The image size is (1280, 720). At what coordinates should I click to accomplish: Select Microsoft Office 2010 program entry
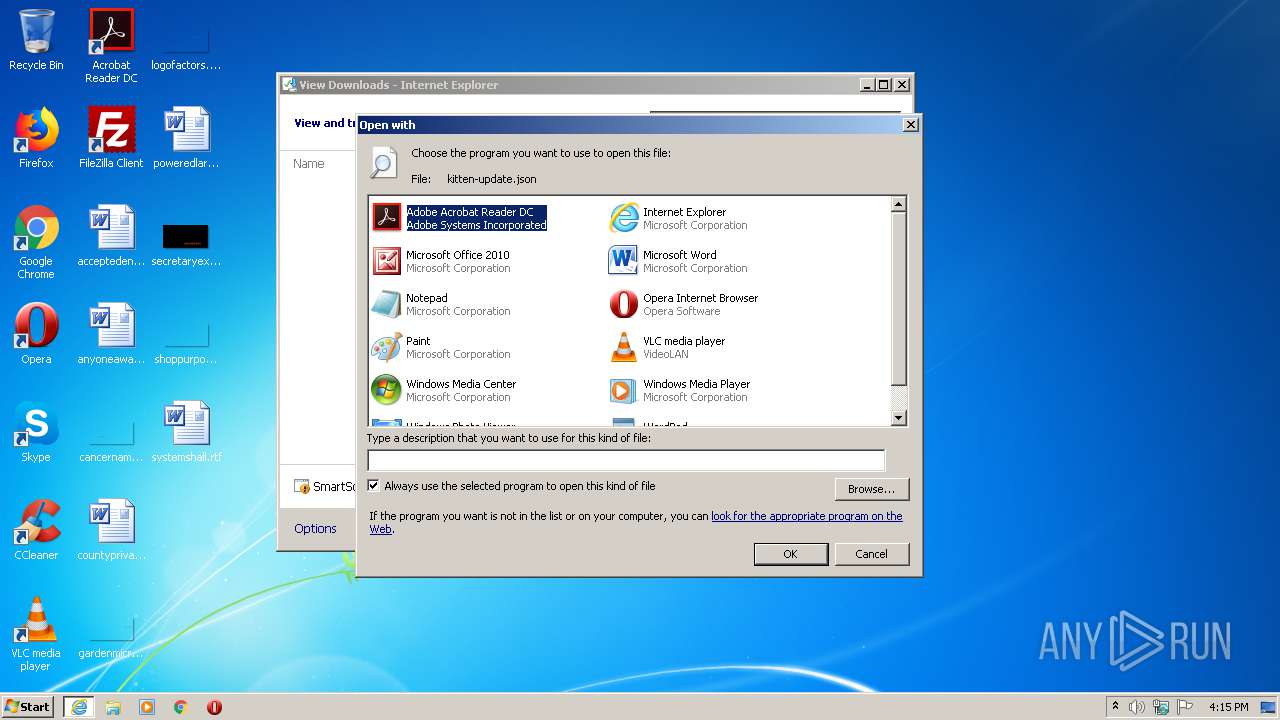tap(442, 261)
